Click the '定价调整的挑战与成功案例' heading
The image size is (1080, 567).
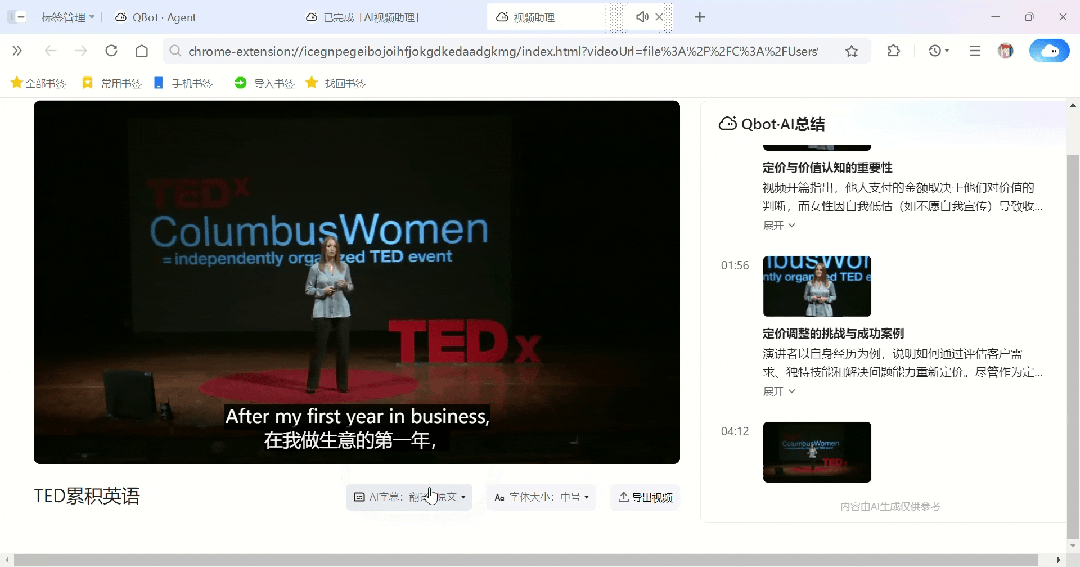833,333
